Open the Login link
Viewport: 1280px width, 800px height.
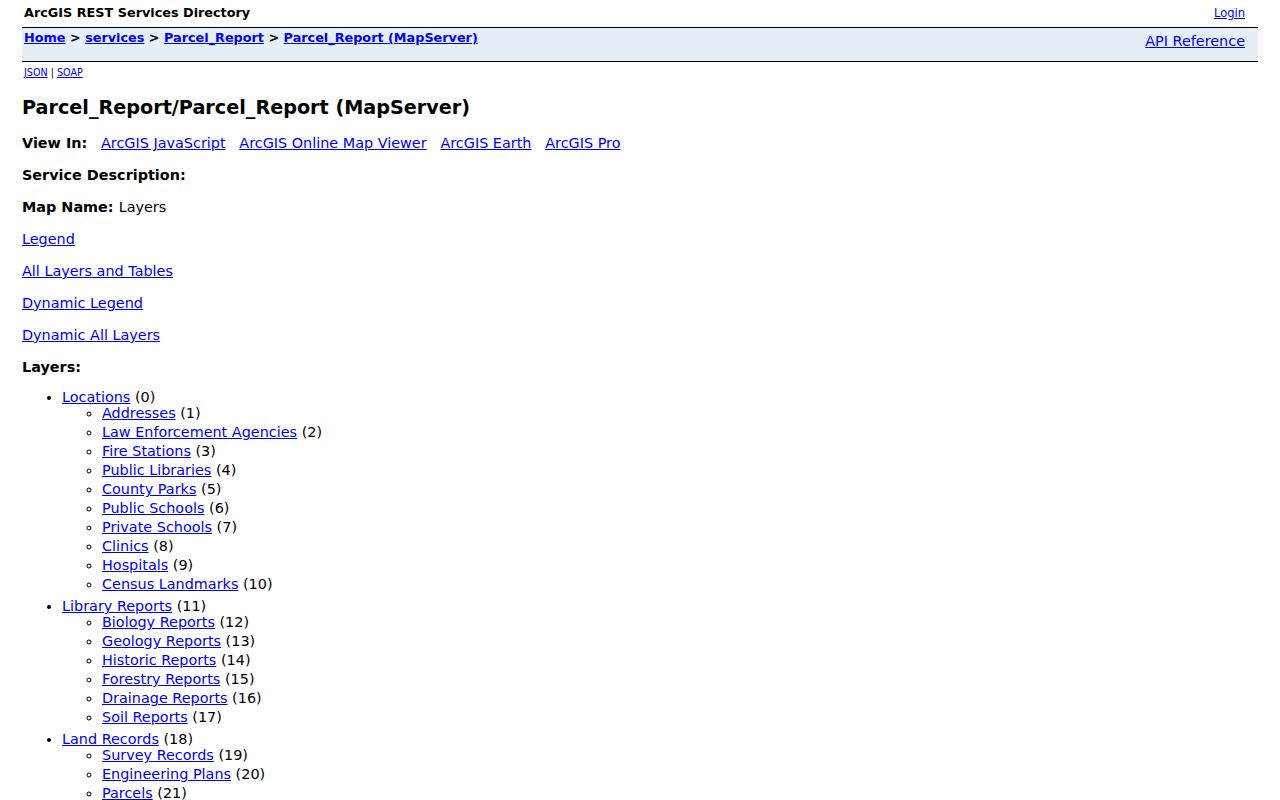click(1229, 13)
